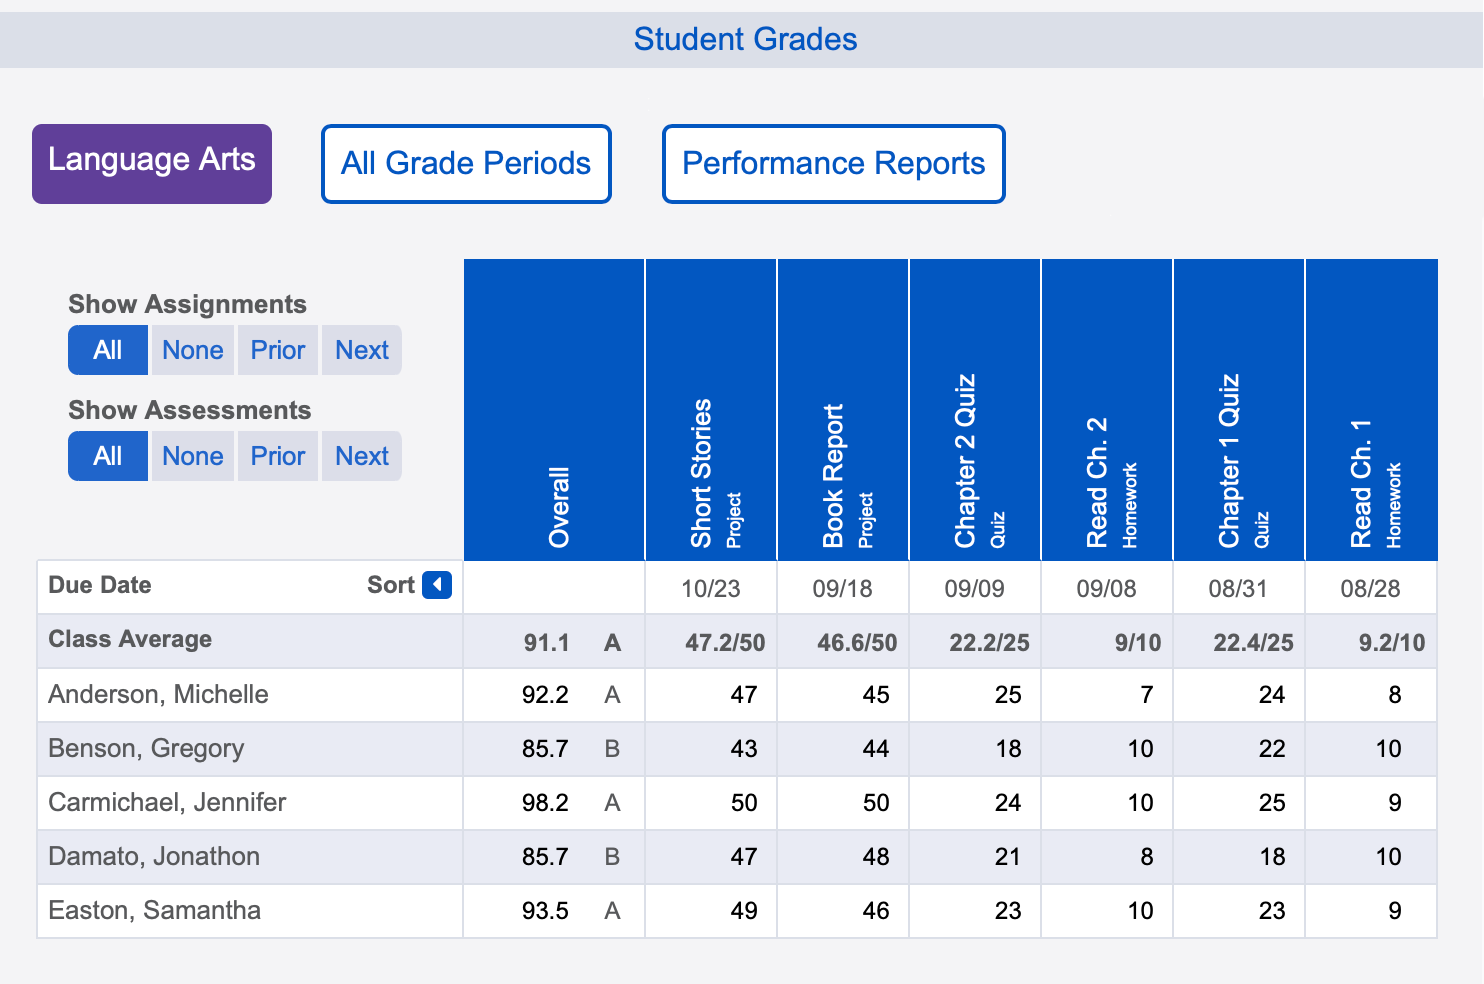The height and width of the screenshot is (984, 1484).
Task: Select Carmichael, Jennifer's row
Action: pos(166,803)
